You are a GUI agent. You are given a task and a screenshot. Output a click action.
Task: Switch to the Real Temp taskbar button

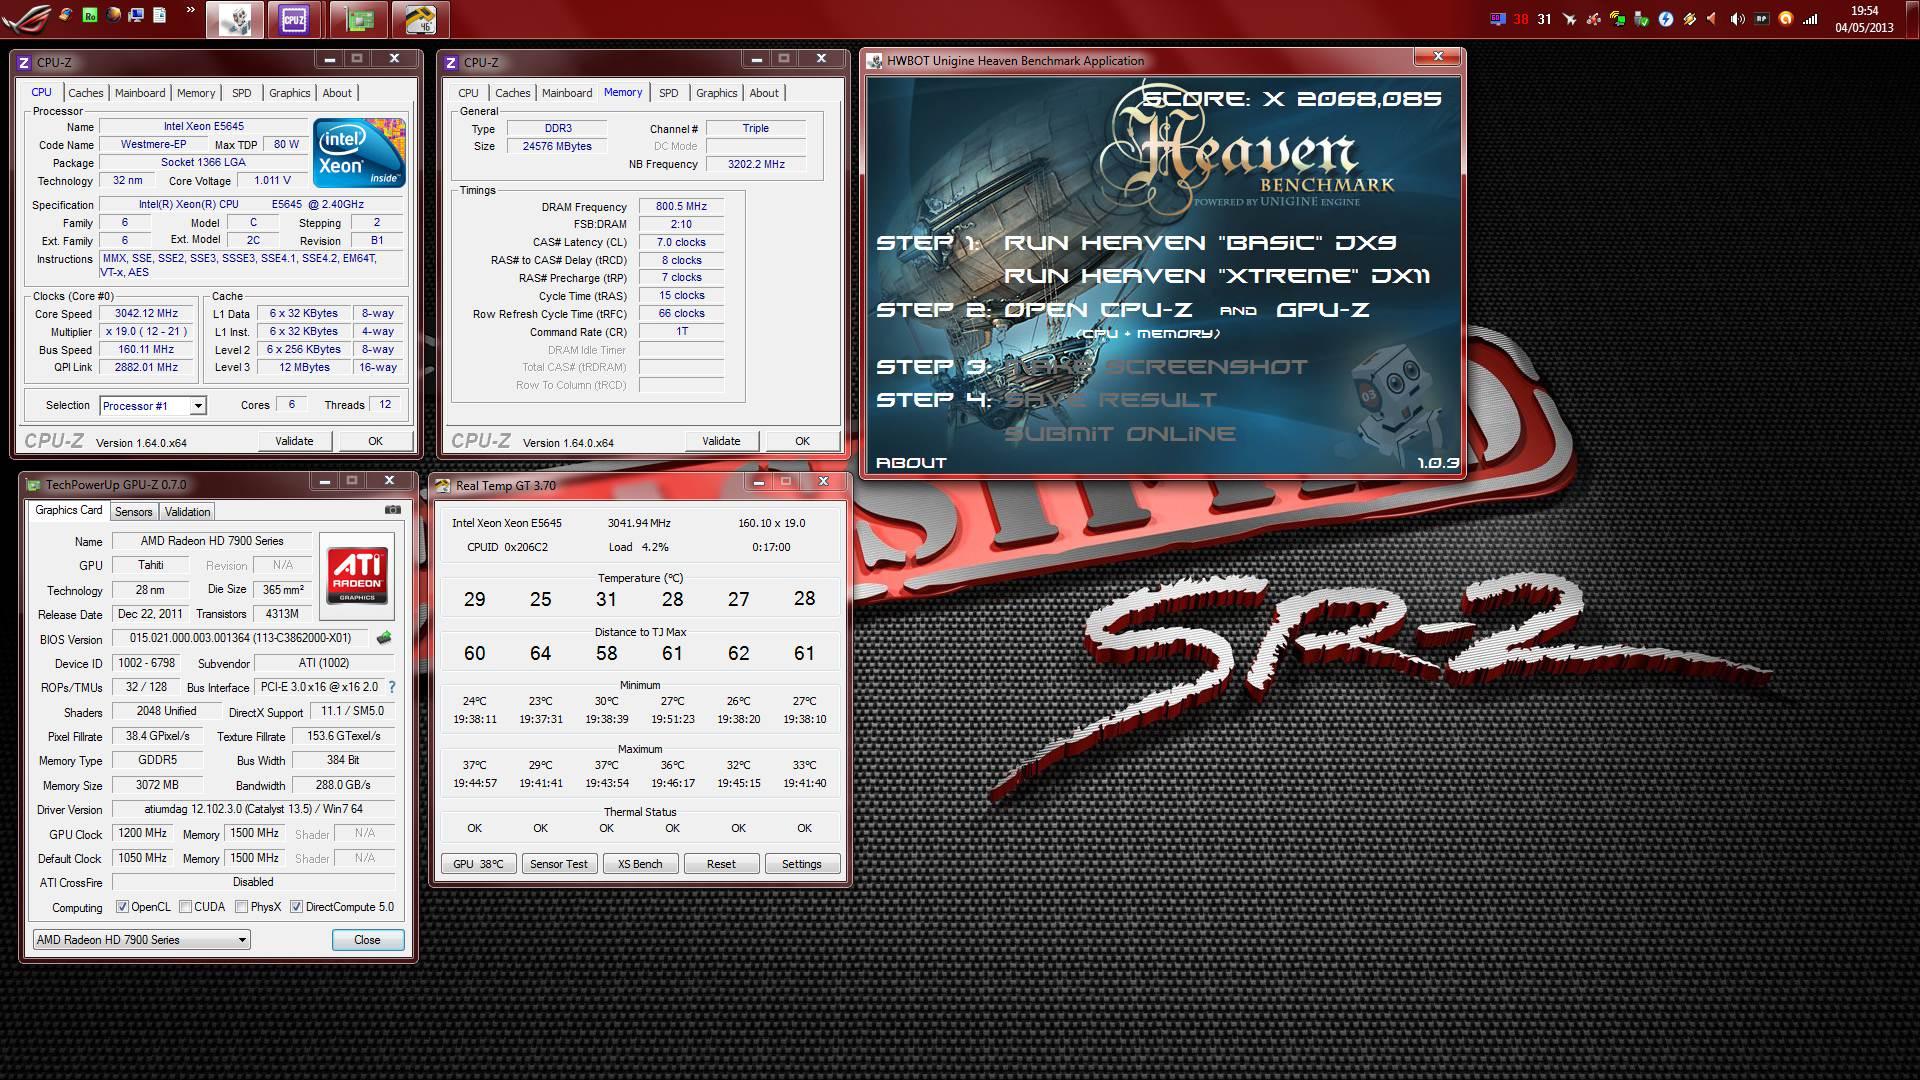tap(420, 19)
